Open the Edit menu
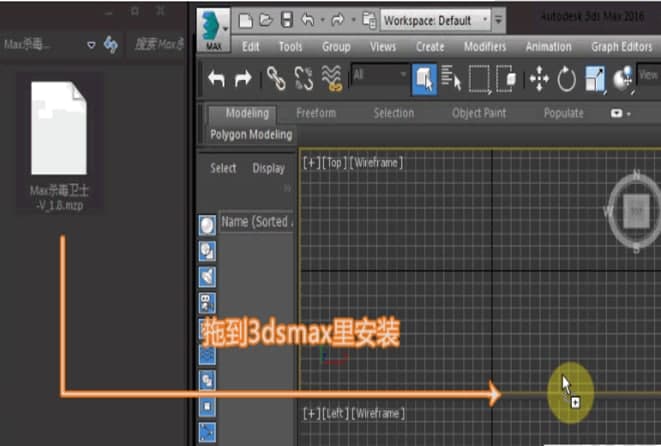 [250, 46]
